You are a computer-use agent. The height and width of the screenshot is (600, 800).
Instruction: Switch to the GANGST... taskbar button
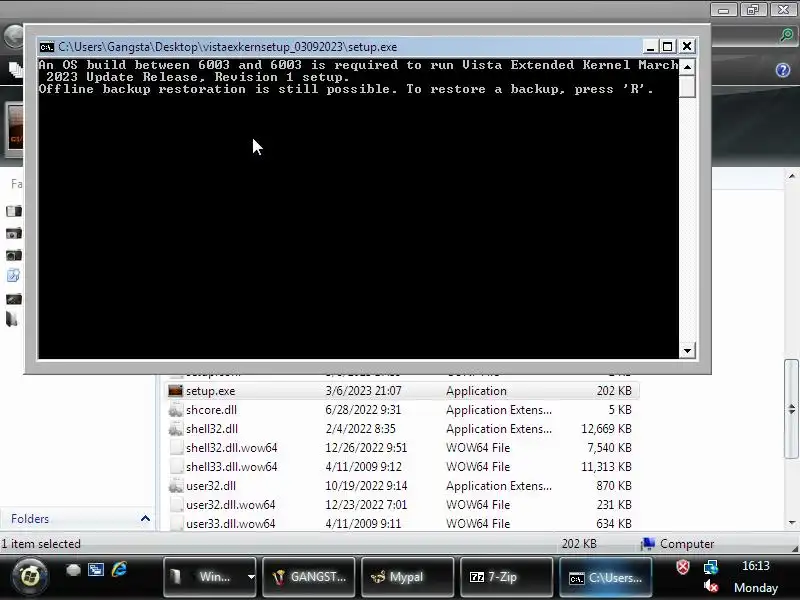click(x=309, y=577)
